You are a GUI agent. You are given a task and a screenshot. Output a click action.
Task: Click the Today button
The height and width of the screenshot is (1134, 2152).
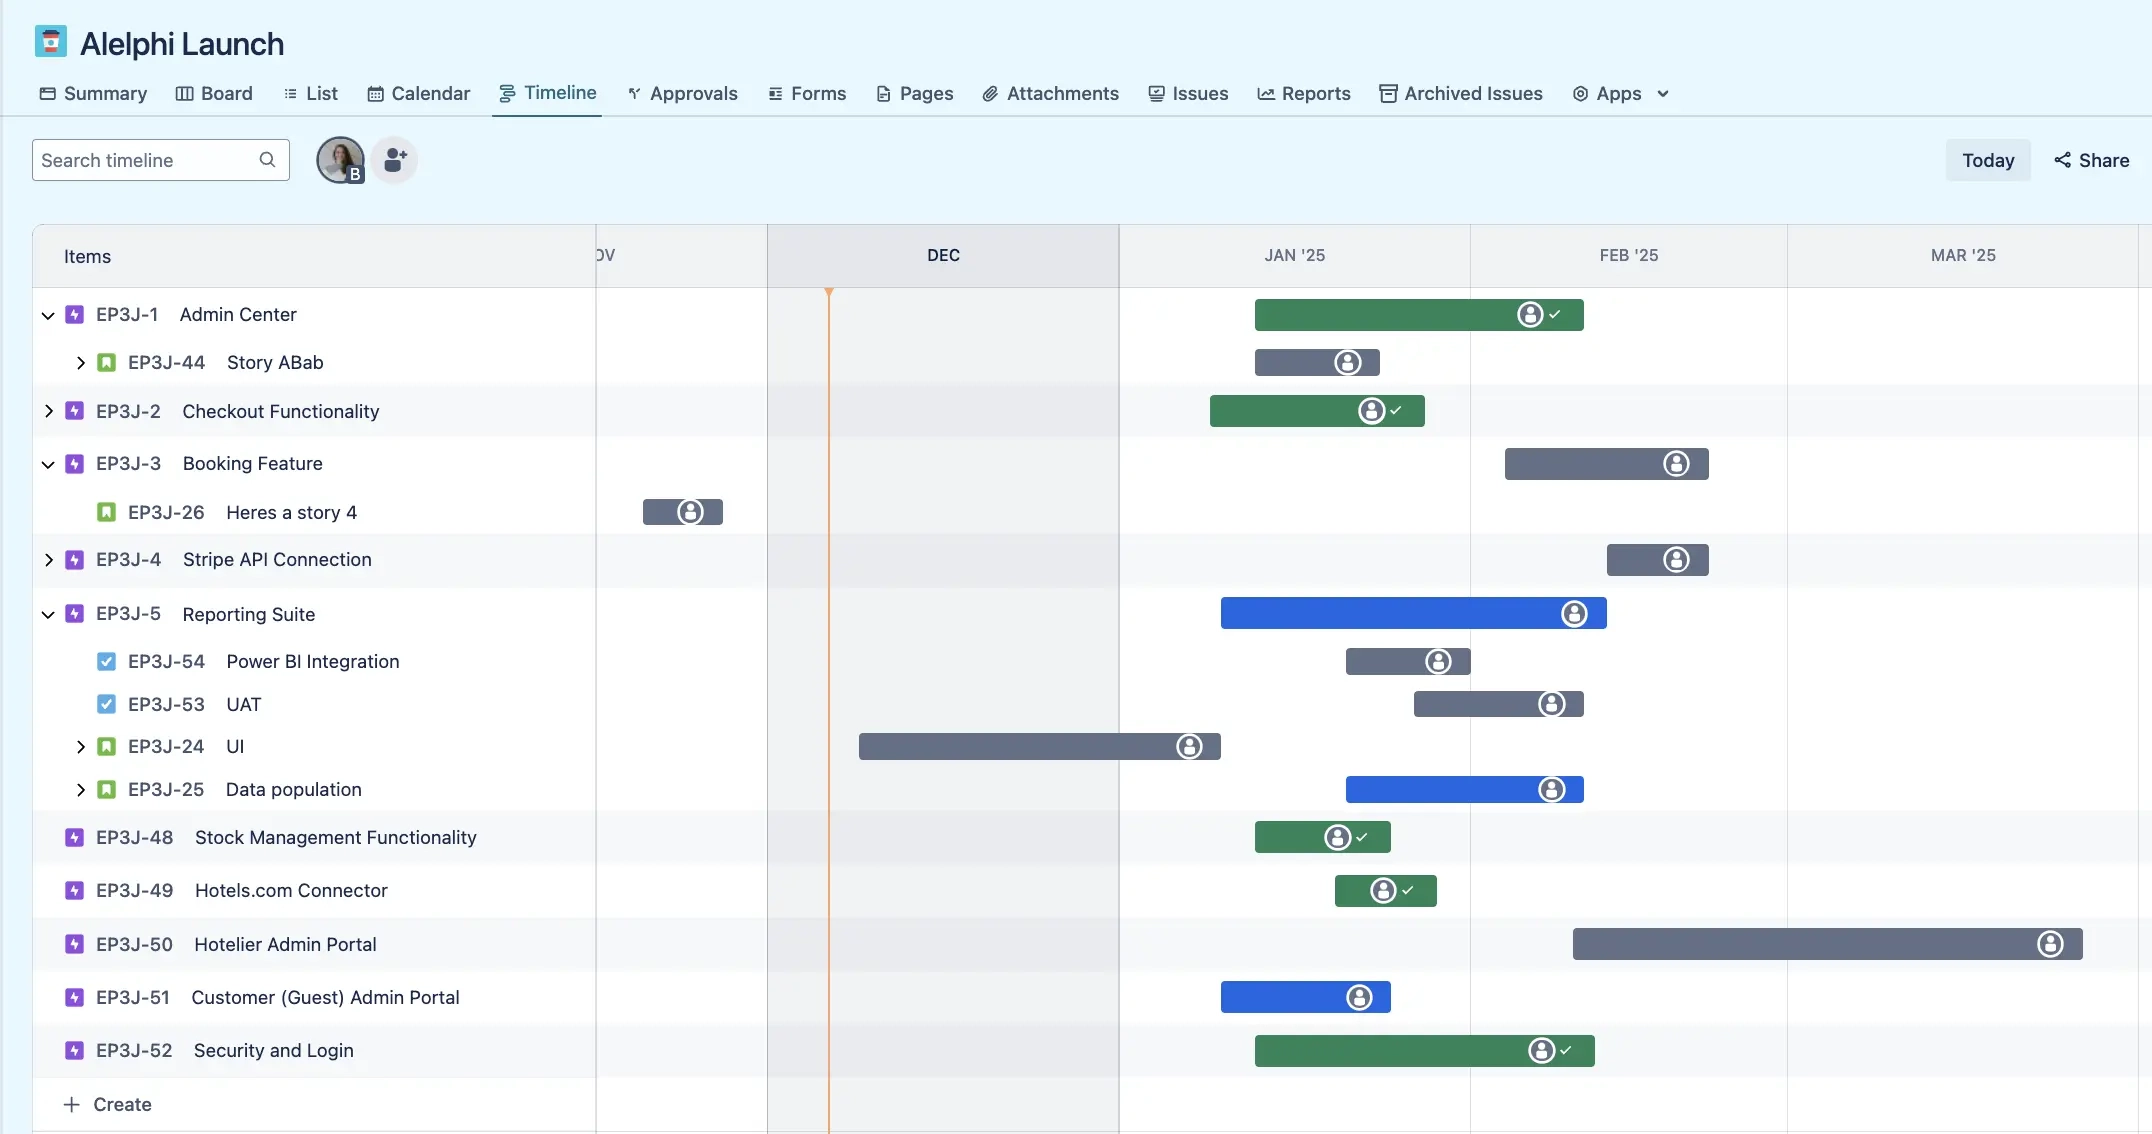tap(1988, 160)
